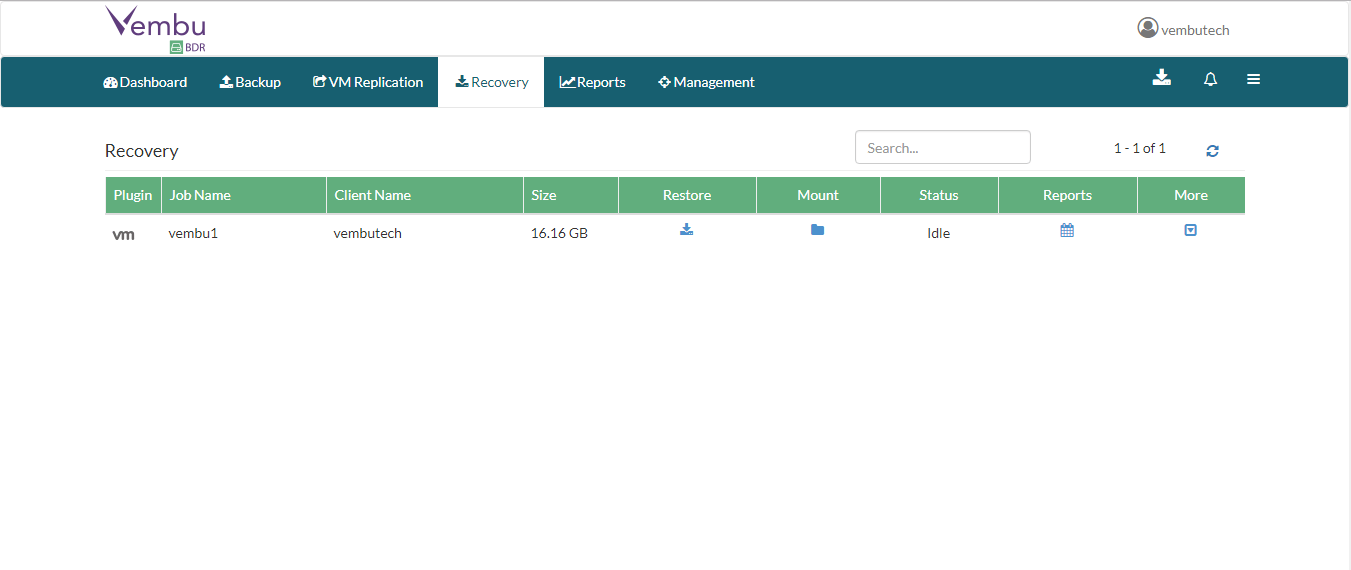Viewport: 1351px width, 570px height.
Task: Focus the Search input field
Action: click(x=942, y=147)
